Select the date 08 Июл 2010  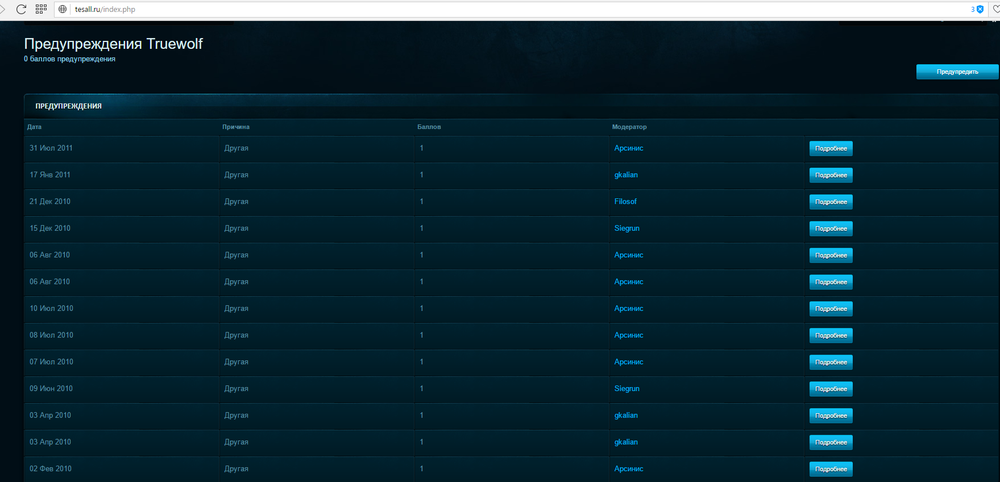click(51, 335)
